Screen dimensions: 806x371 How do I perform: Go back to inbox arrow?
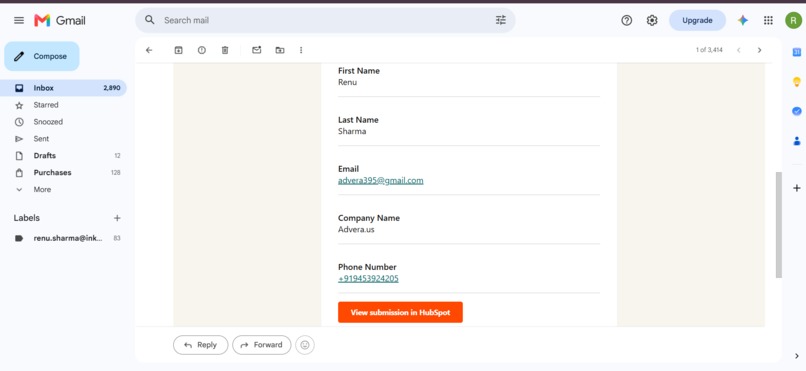[x=149, y=50]
